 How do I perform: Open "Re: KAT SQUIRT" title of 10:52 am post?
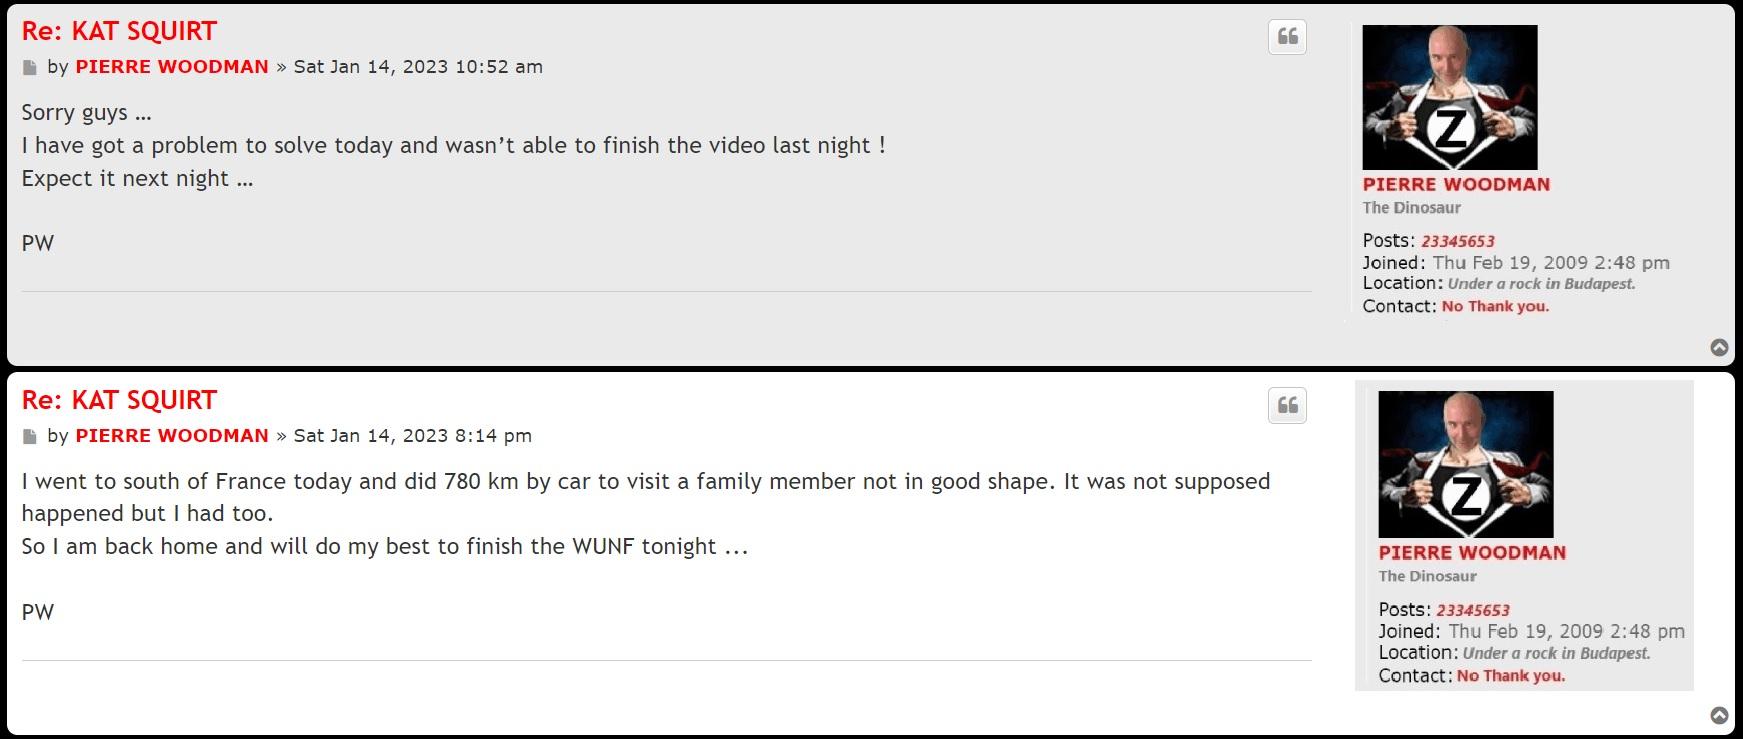(119, 31)
